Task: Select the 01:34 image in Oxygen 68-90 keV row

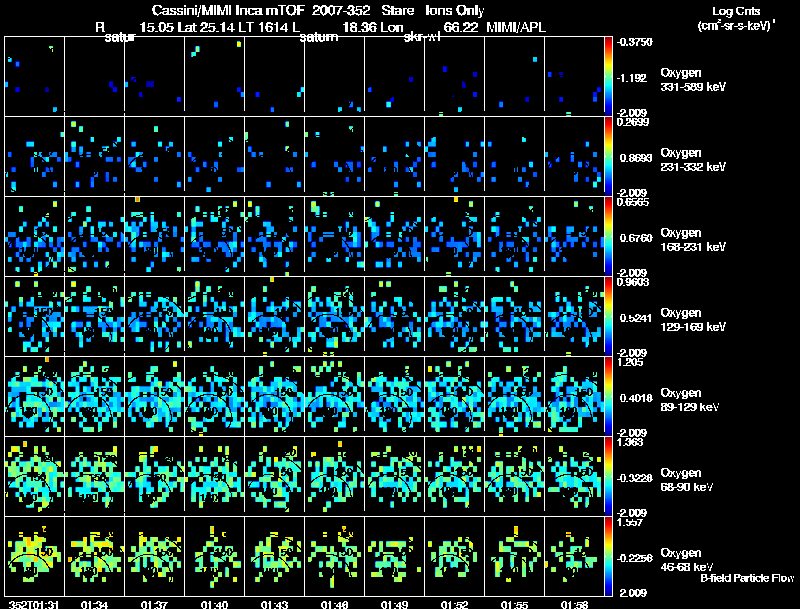Action: [x=95, y=476]
